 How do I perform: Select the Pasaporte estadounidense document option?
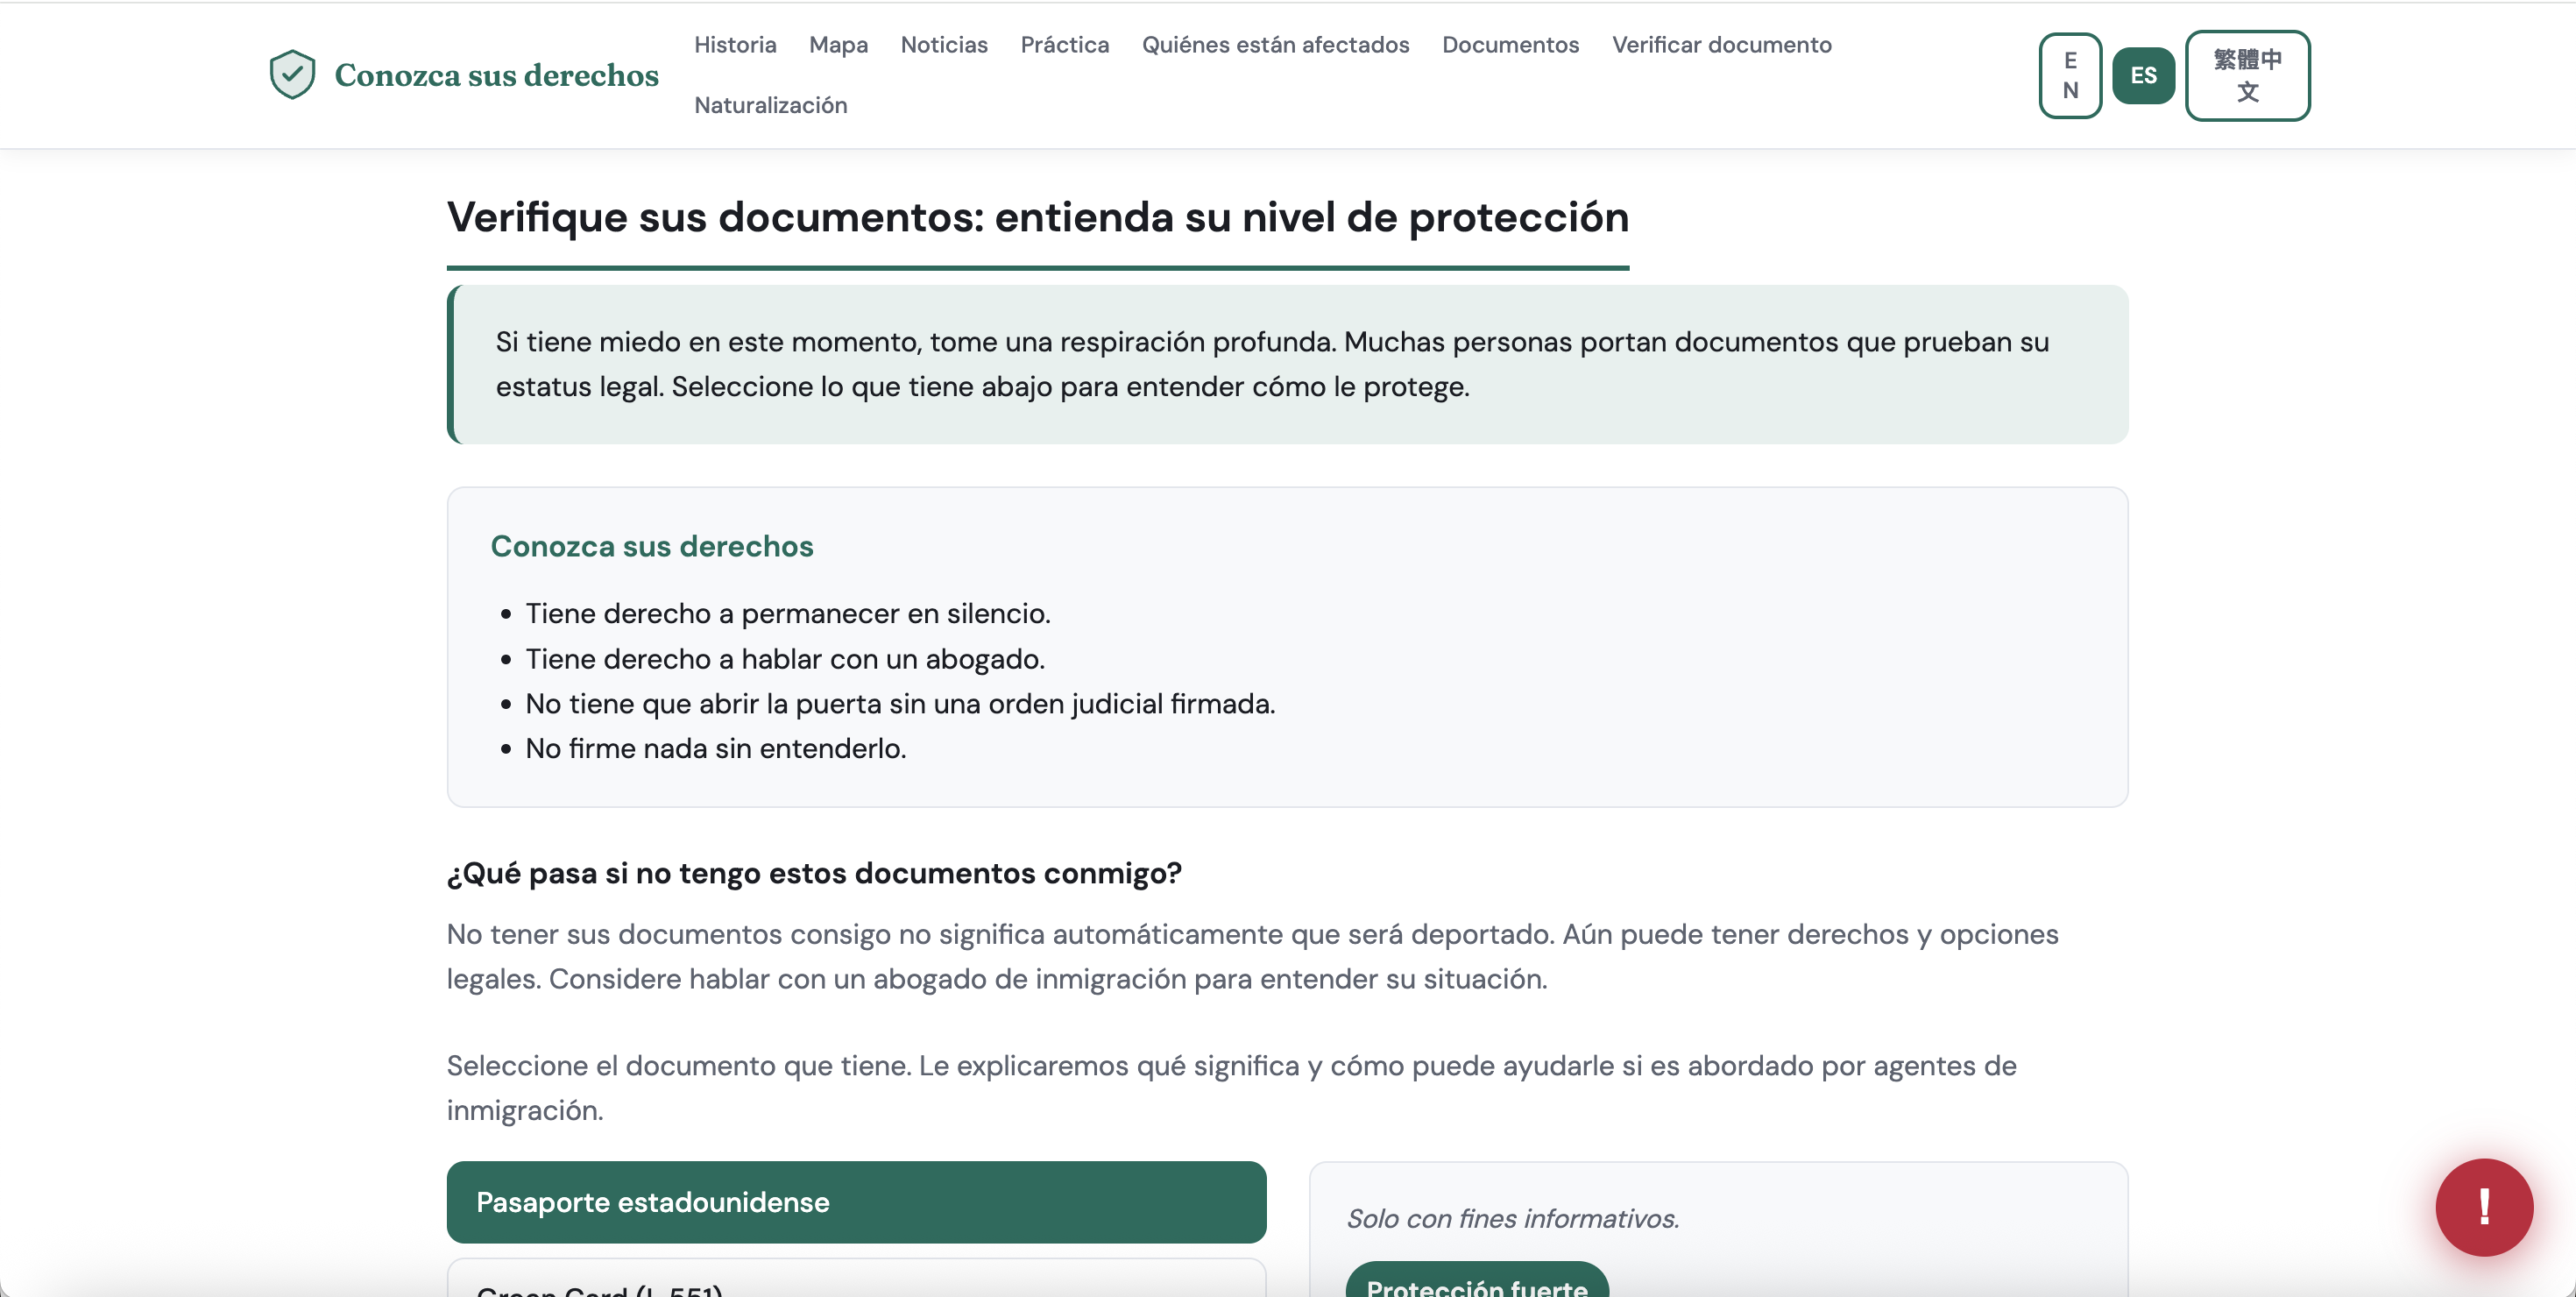click(x=855, y=1201)
